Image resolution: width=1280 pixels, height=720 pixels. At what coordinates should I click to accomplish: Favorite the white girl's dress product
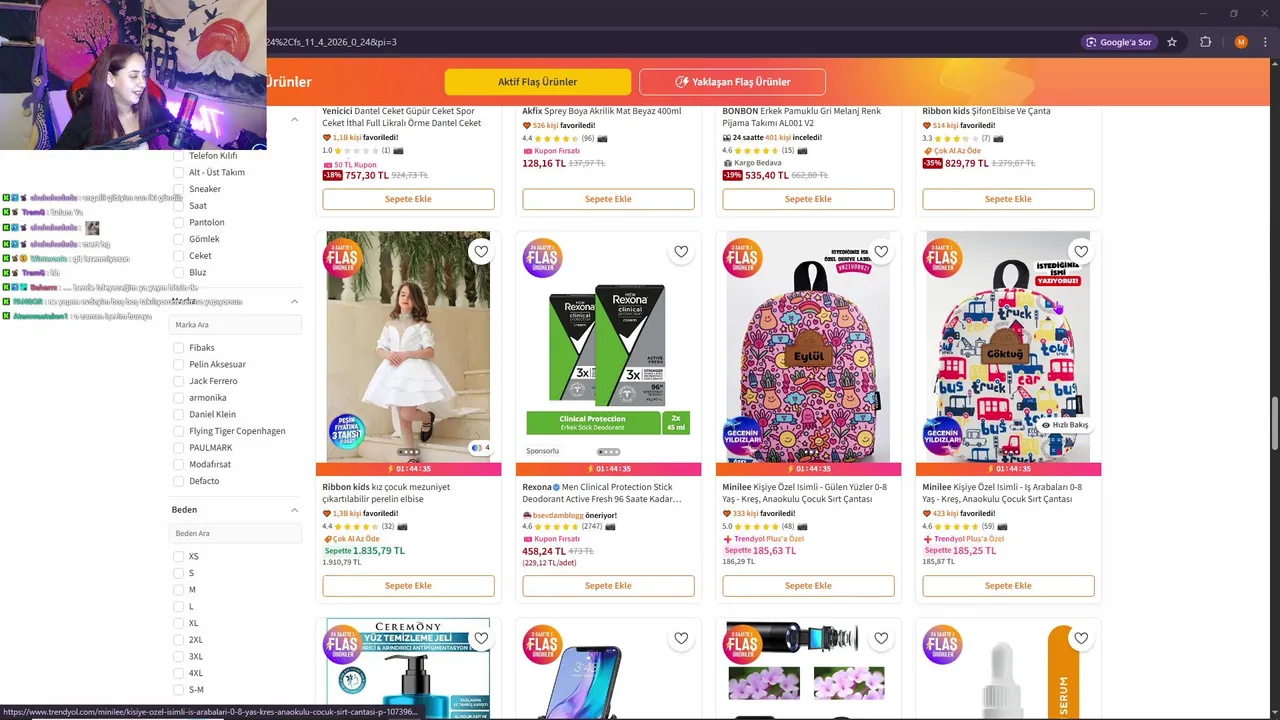coord(481,252)
